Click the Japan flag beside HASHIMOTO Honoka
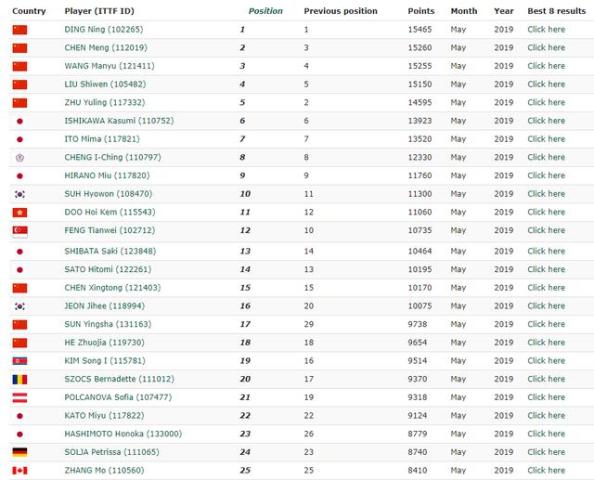This screenshot has width=594, height=480. coord(20,434)
